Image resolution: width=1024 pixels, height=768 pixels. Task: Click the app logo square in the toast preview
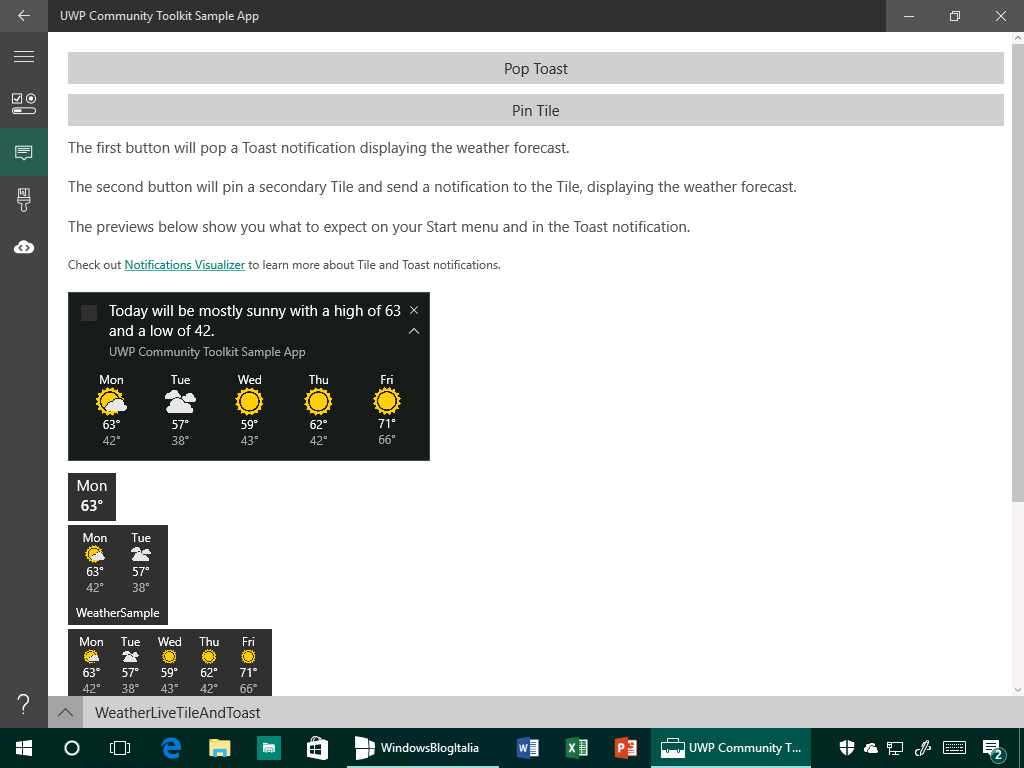[x=89, y=313]
